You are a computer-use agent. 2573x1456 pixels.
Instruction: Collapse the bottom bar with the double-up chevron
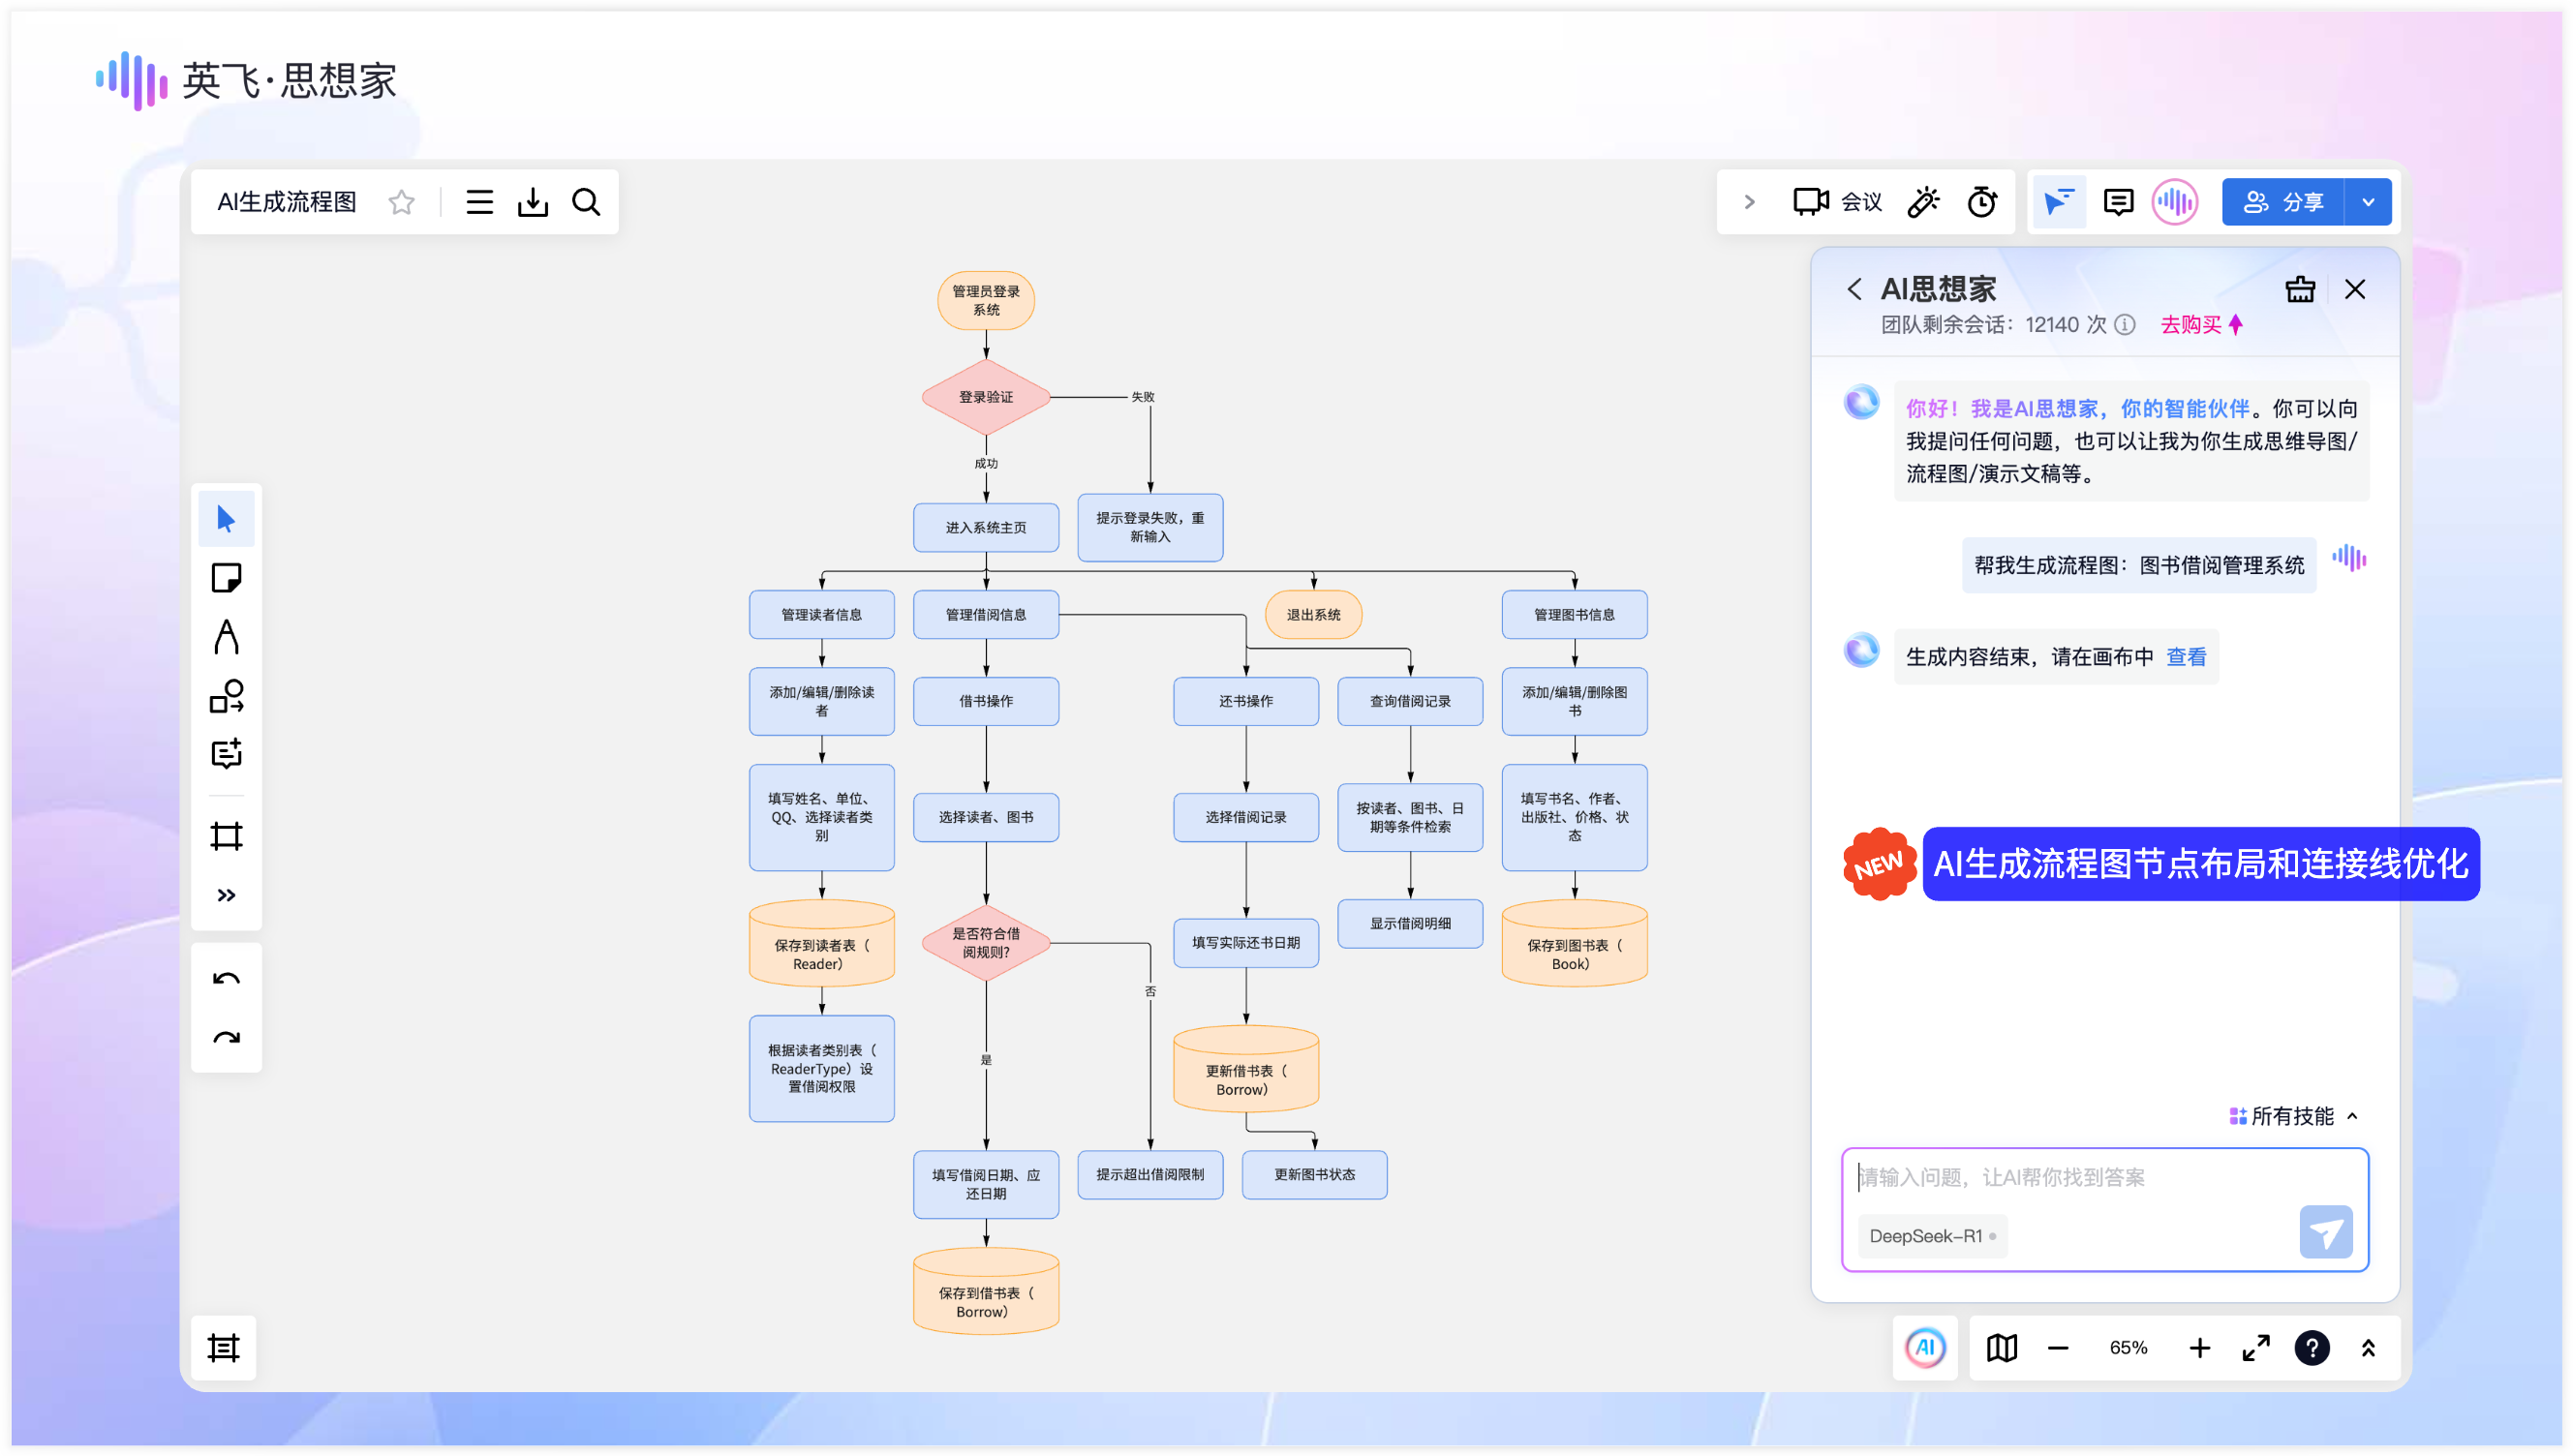coord(2367,1348)
